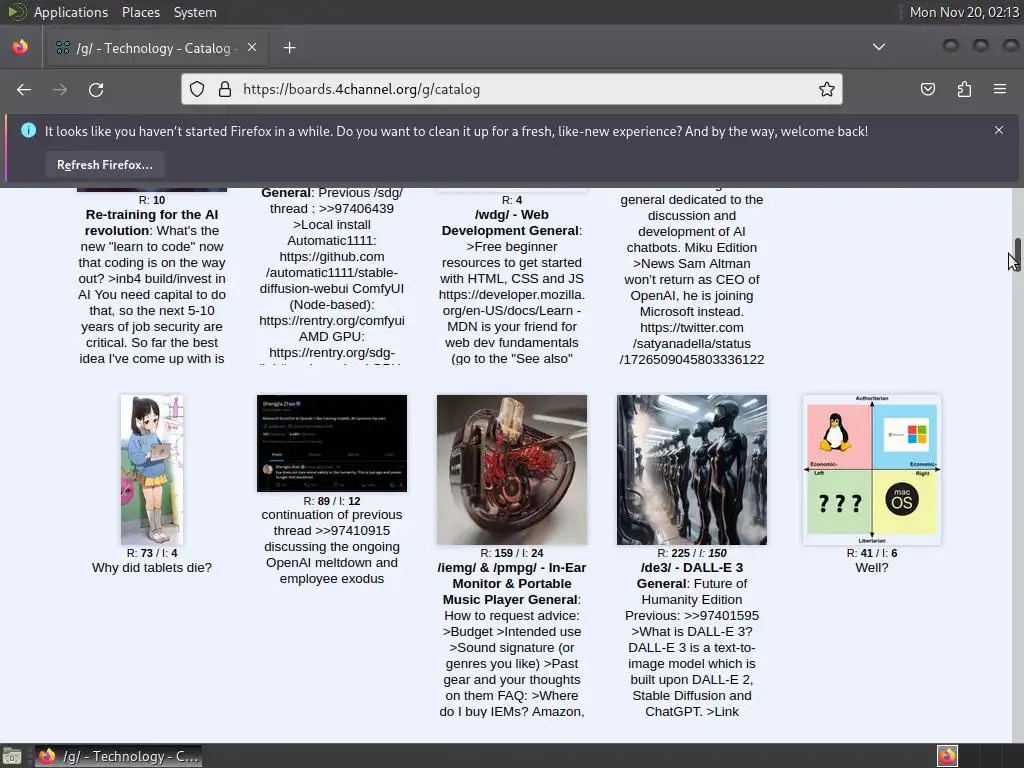This screenshot has height=768, width=1024.
Task: Open the Firefox hamburger application menu
Action: (x=1000, y=89)
